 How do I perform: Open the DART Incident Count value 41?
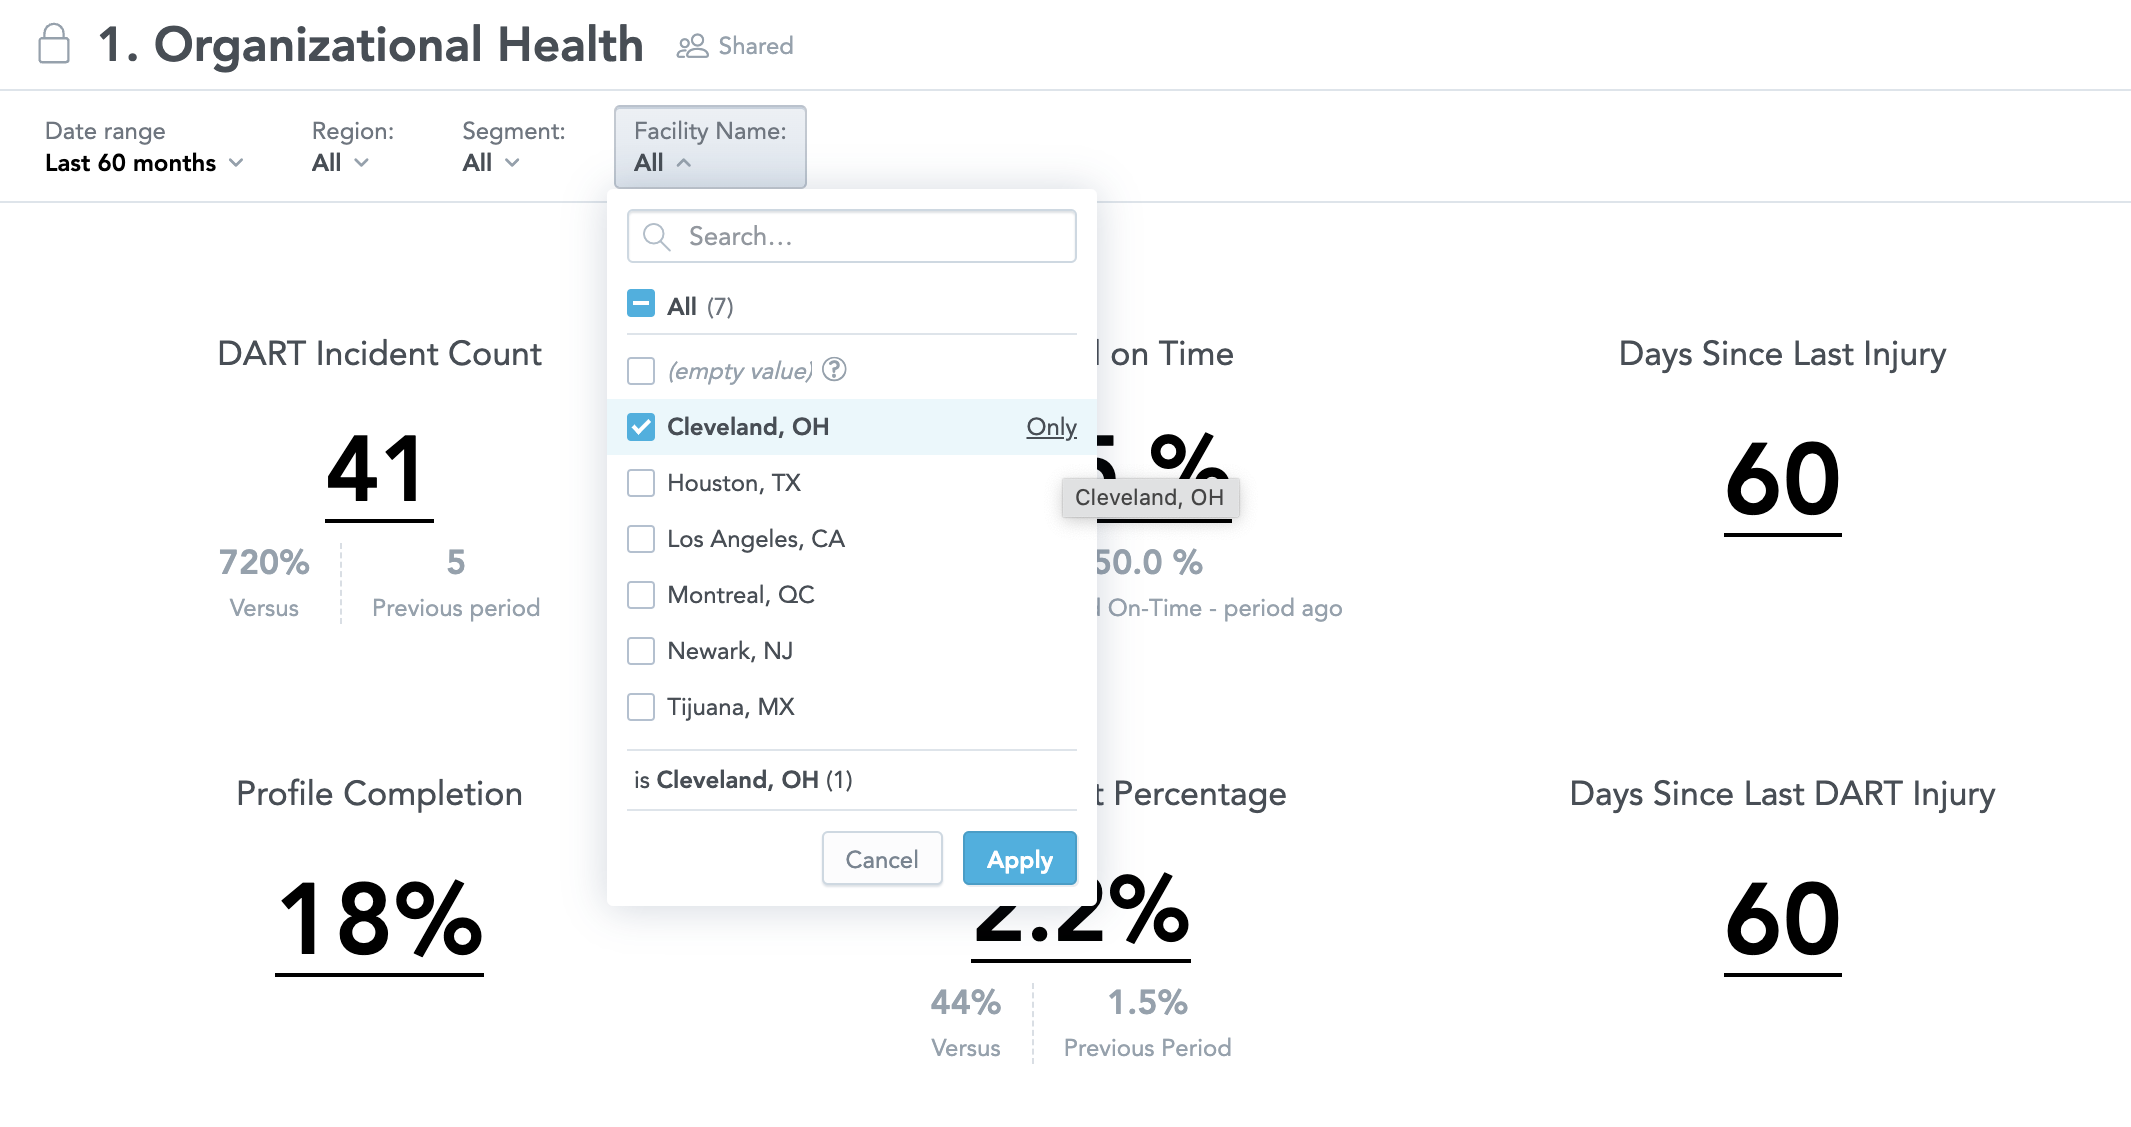click(379, 470)
